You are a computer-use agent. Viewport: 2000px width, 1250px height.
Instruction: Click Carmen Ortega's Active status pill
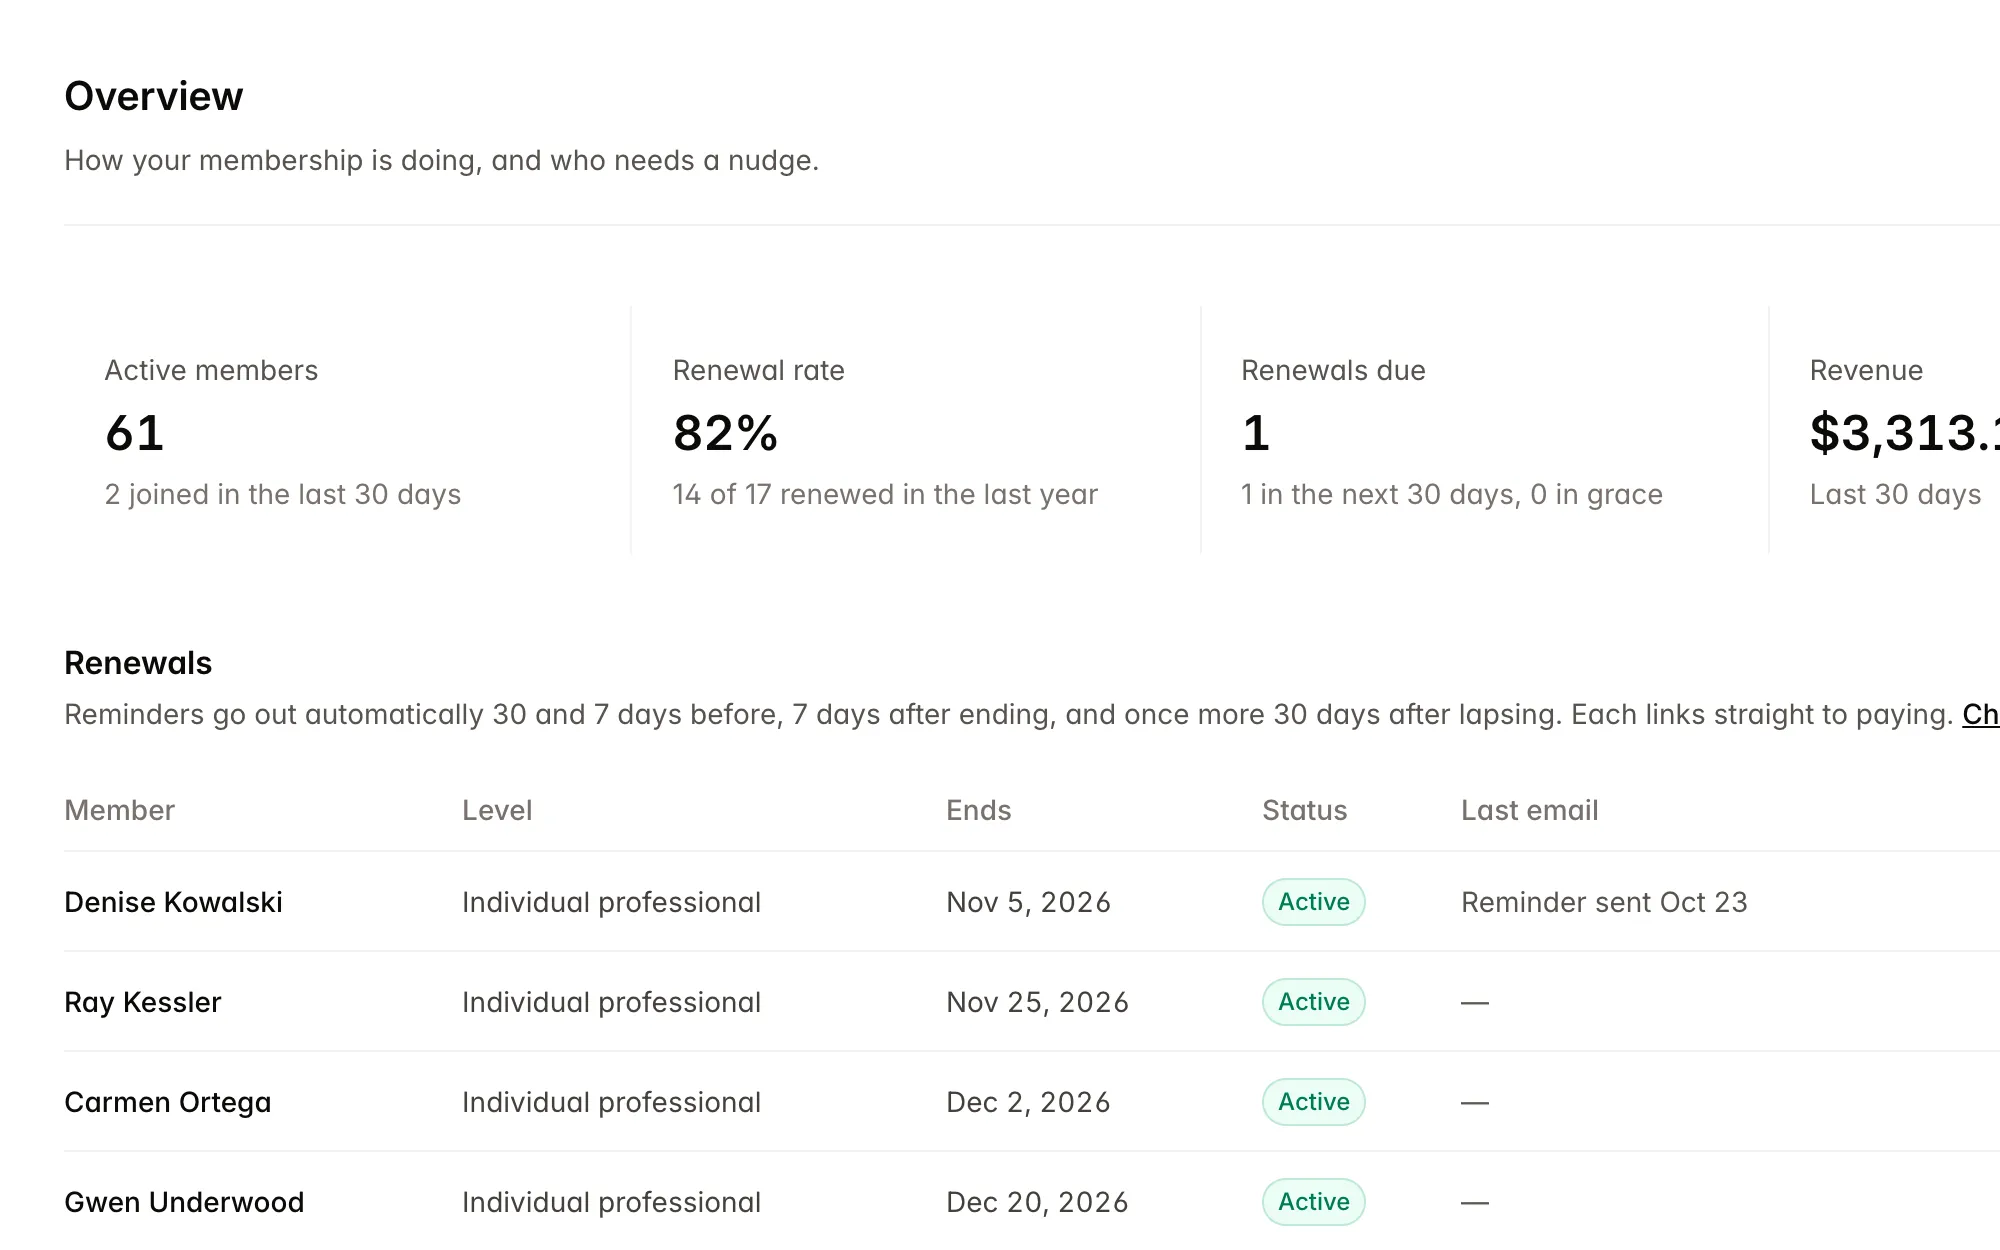(x=1313, y=1102)
